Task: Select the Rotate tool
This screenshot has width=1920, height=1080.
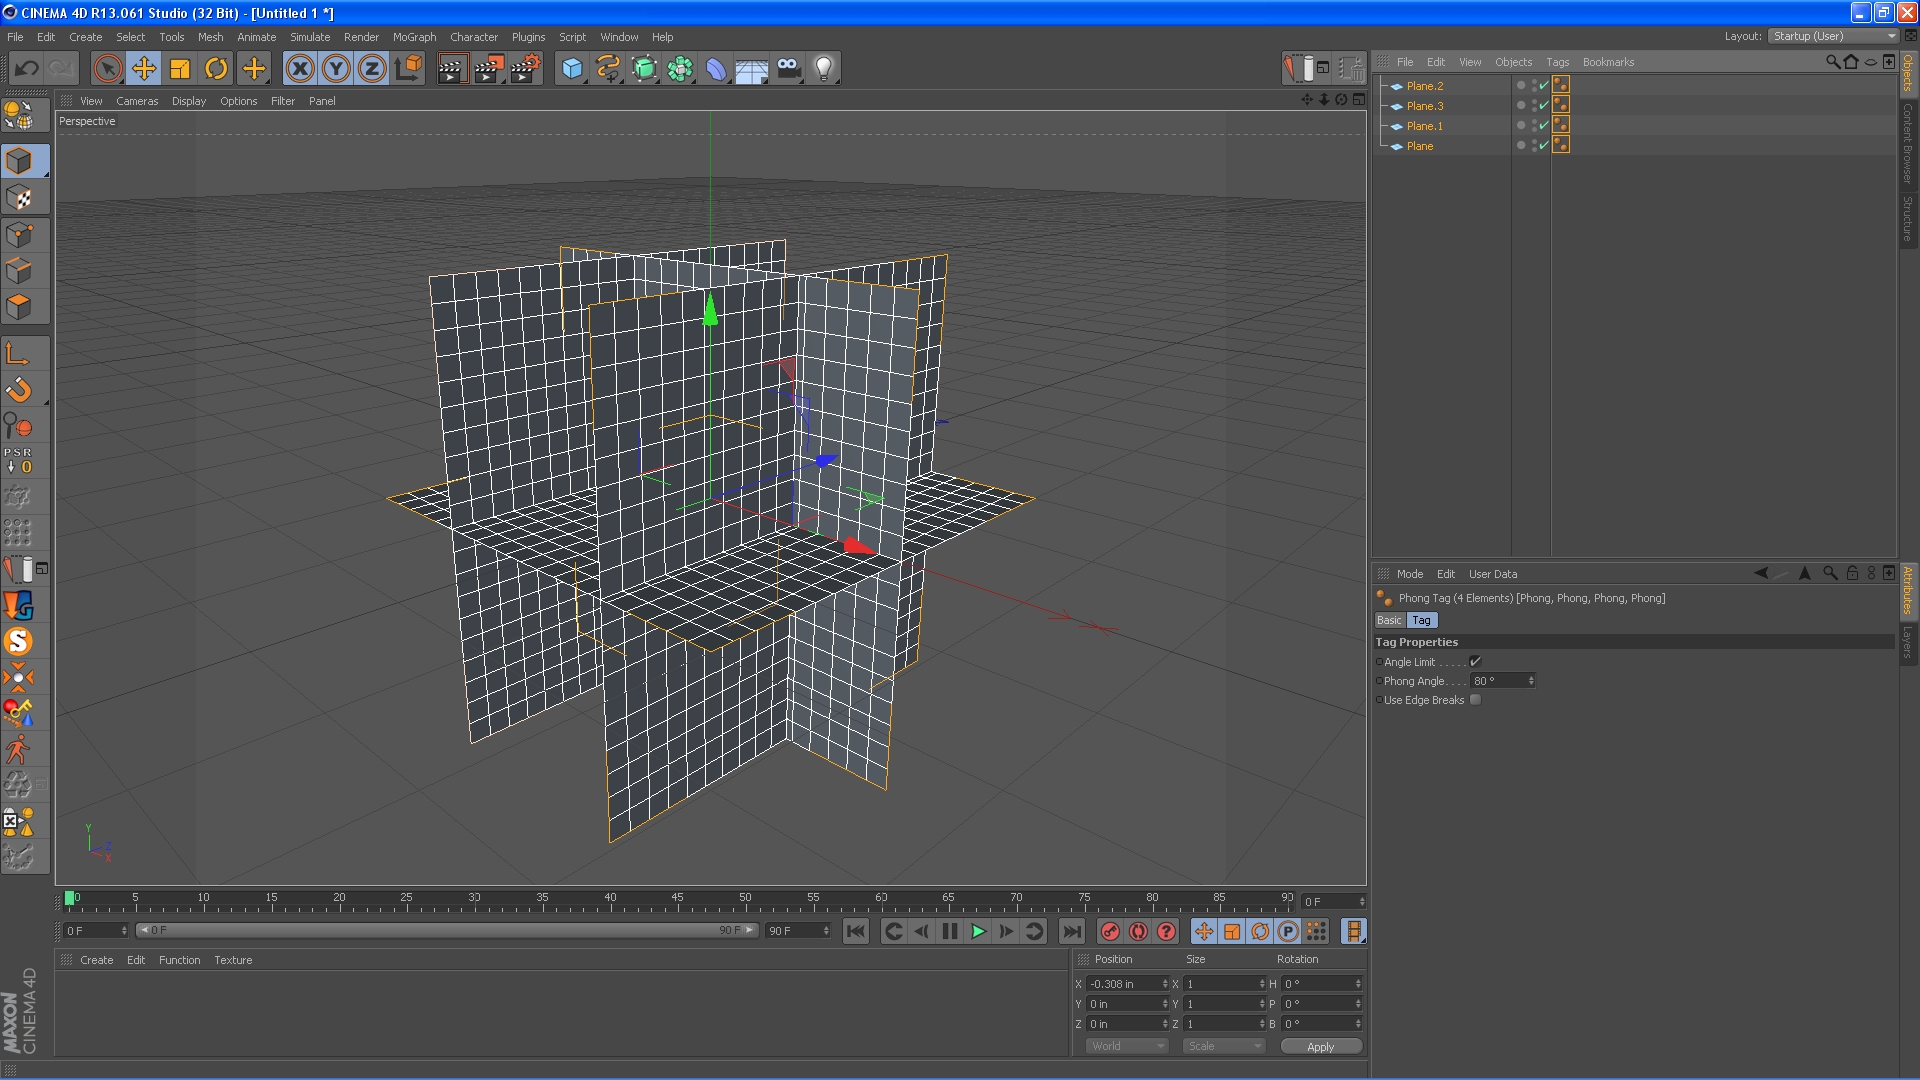Action: pyautogui.click(x=216, y=69)
